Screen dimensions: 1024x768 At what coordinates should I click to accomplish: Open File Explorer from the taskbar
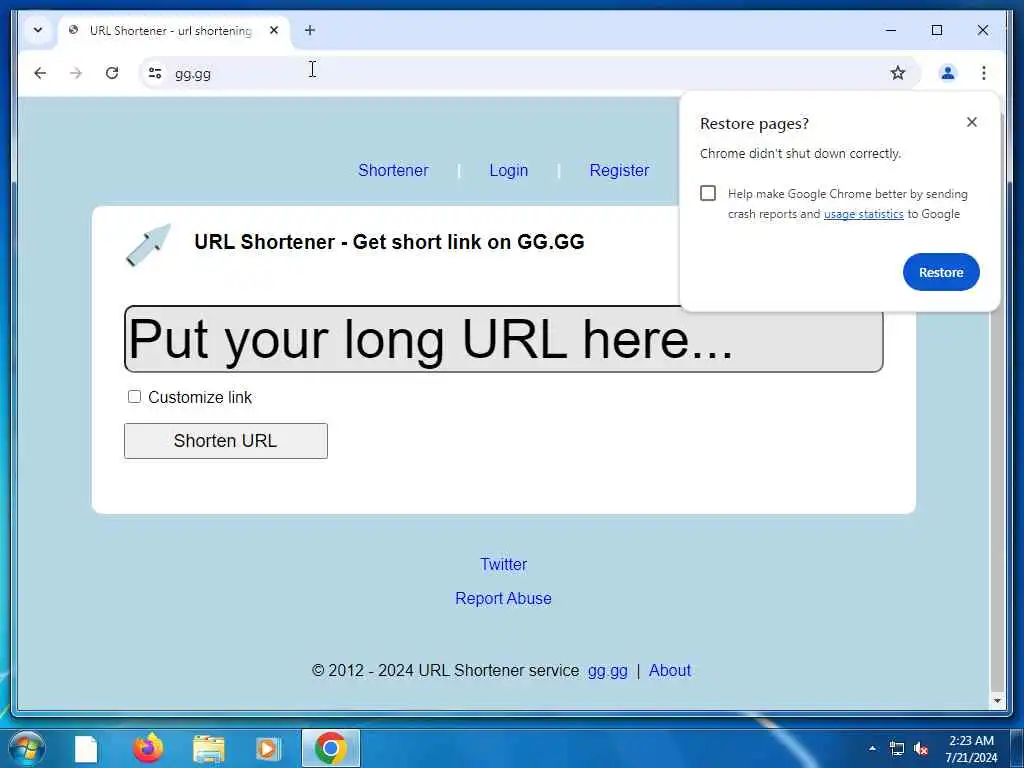208,748
